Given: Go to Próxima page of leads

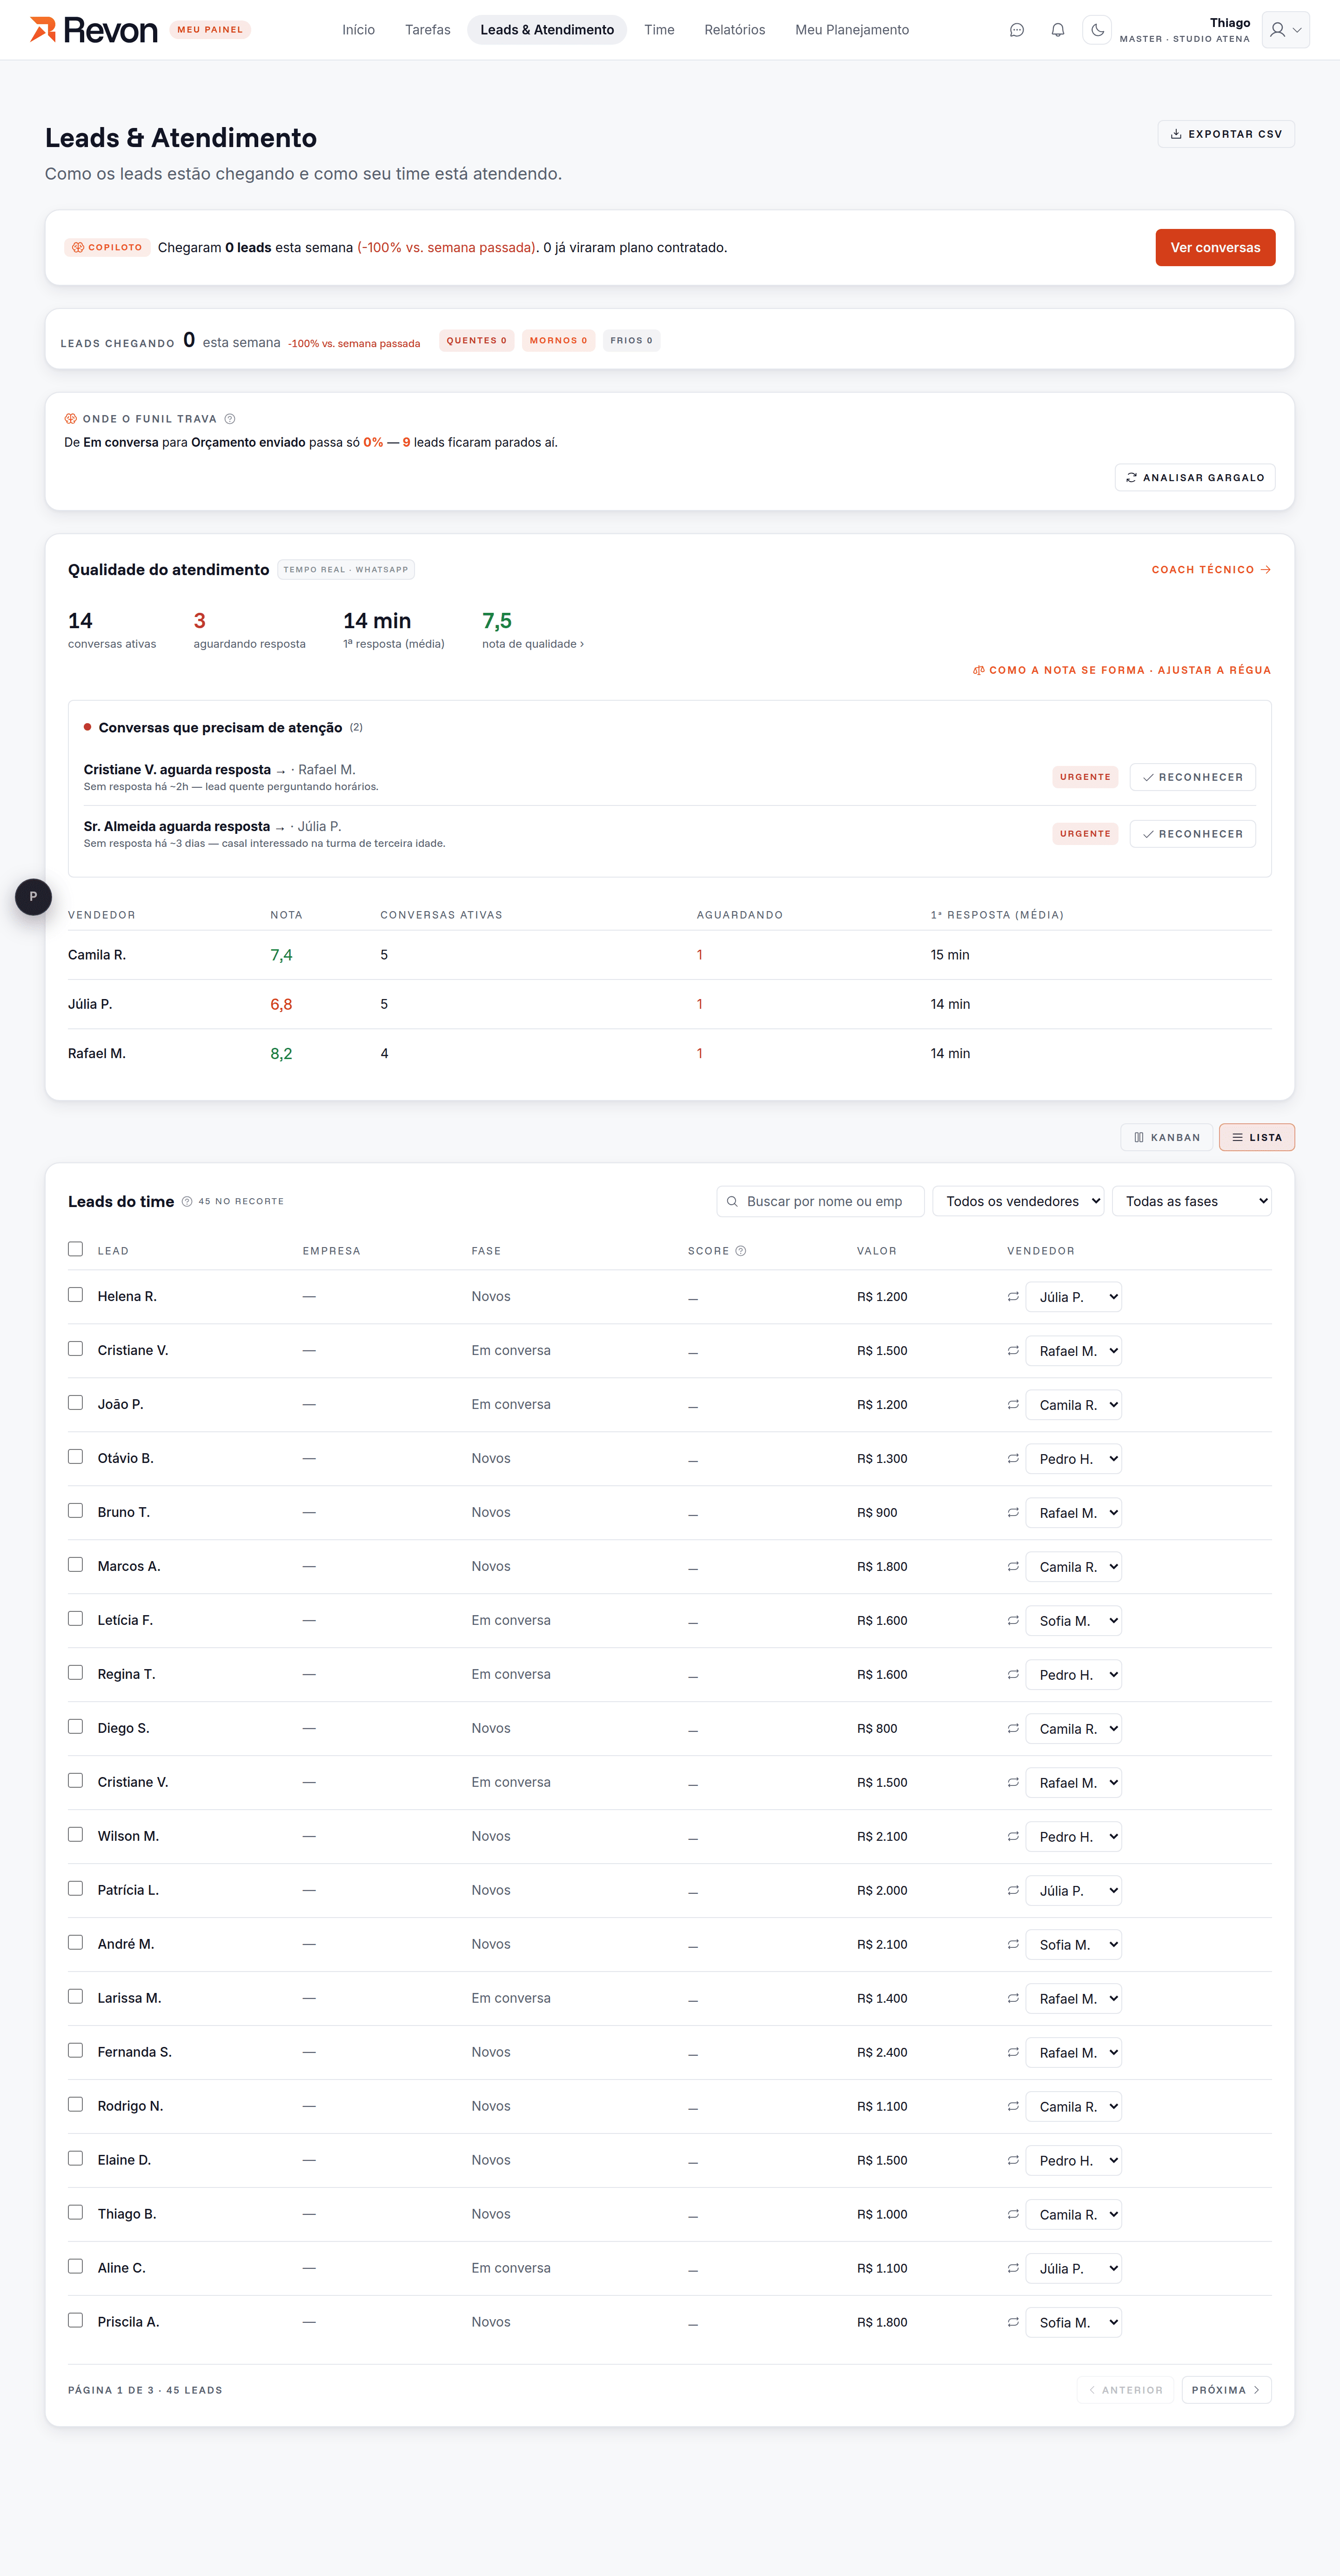Looking at the screenshot, I should pyautogui.click(x=1226, y=2390).
